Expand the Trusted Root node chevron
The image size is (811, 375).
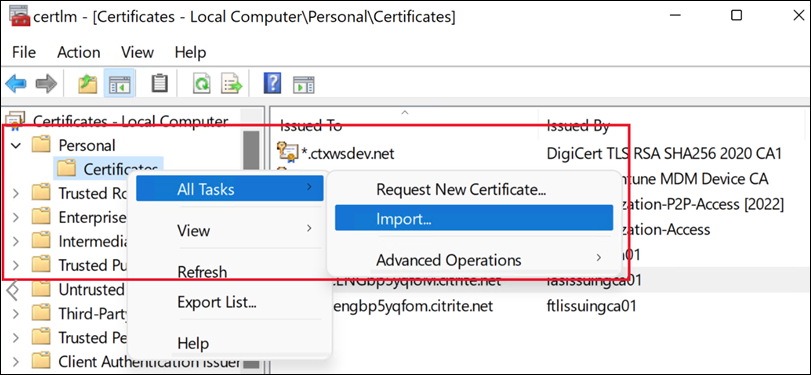coord(16,193)
